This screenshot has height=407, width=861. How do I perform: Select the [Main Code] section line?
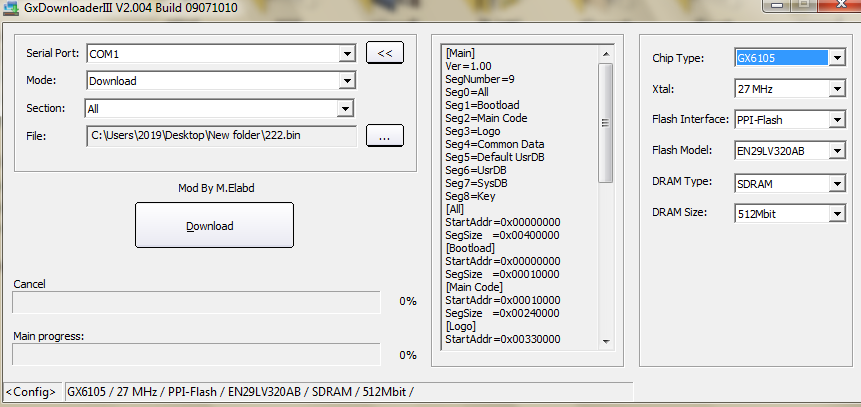click(474, 287)
